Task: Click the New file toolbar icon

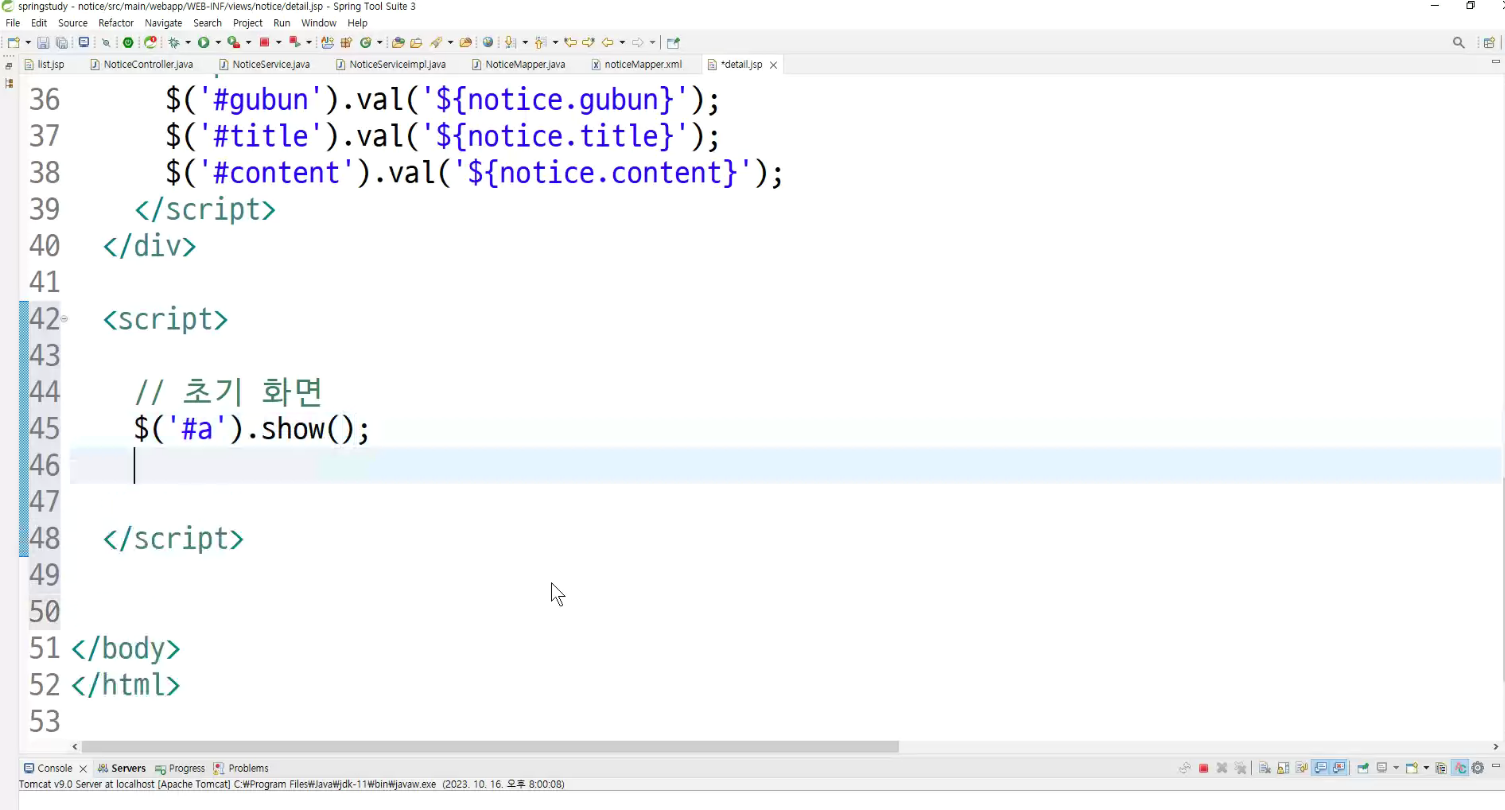Action: tap(13, 43)
